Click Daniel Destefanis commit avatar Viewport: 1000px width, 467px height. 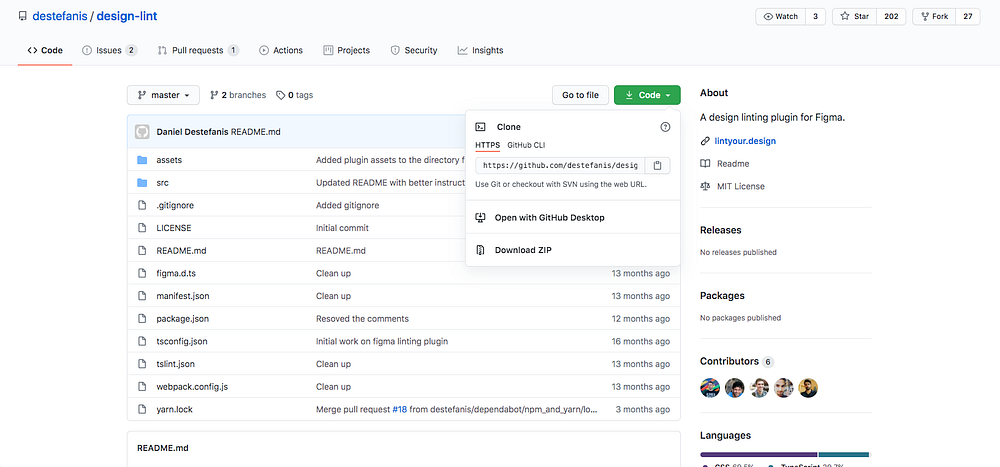(x=142, y=132)
